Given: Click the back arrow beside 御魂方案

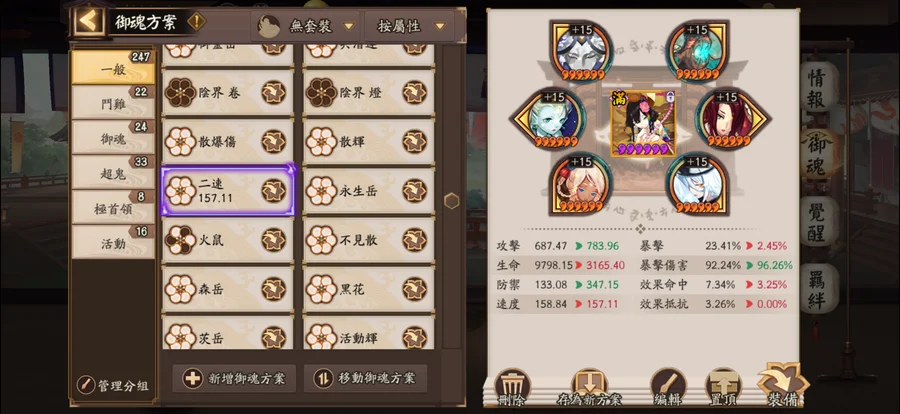Looking at the screenshot, I should pos(88,21).
